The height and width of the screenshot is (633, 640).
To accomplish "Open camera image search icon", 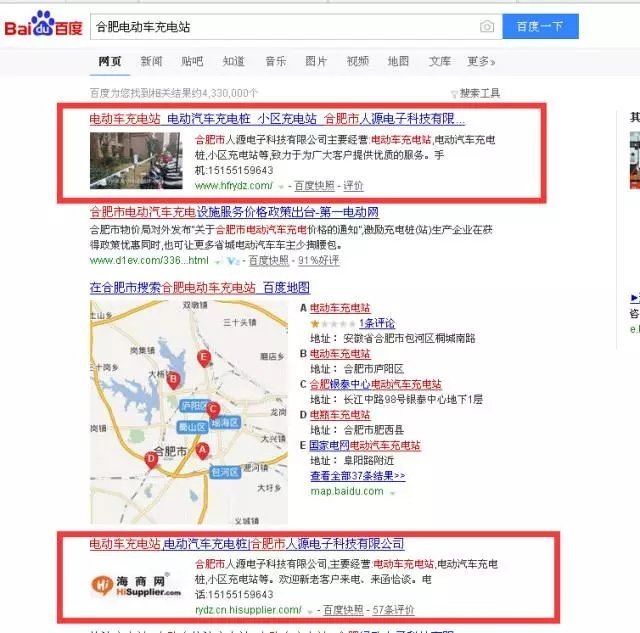I will click(487, 27).
